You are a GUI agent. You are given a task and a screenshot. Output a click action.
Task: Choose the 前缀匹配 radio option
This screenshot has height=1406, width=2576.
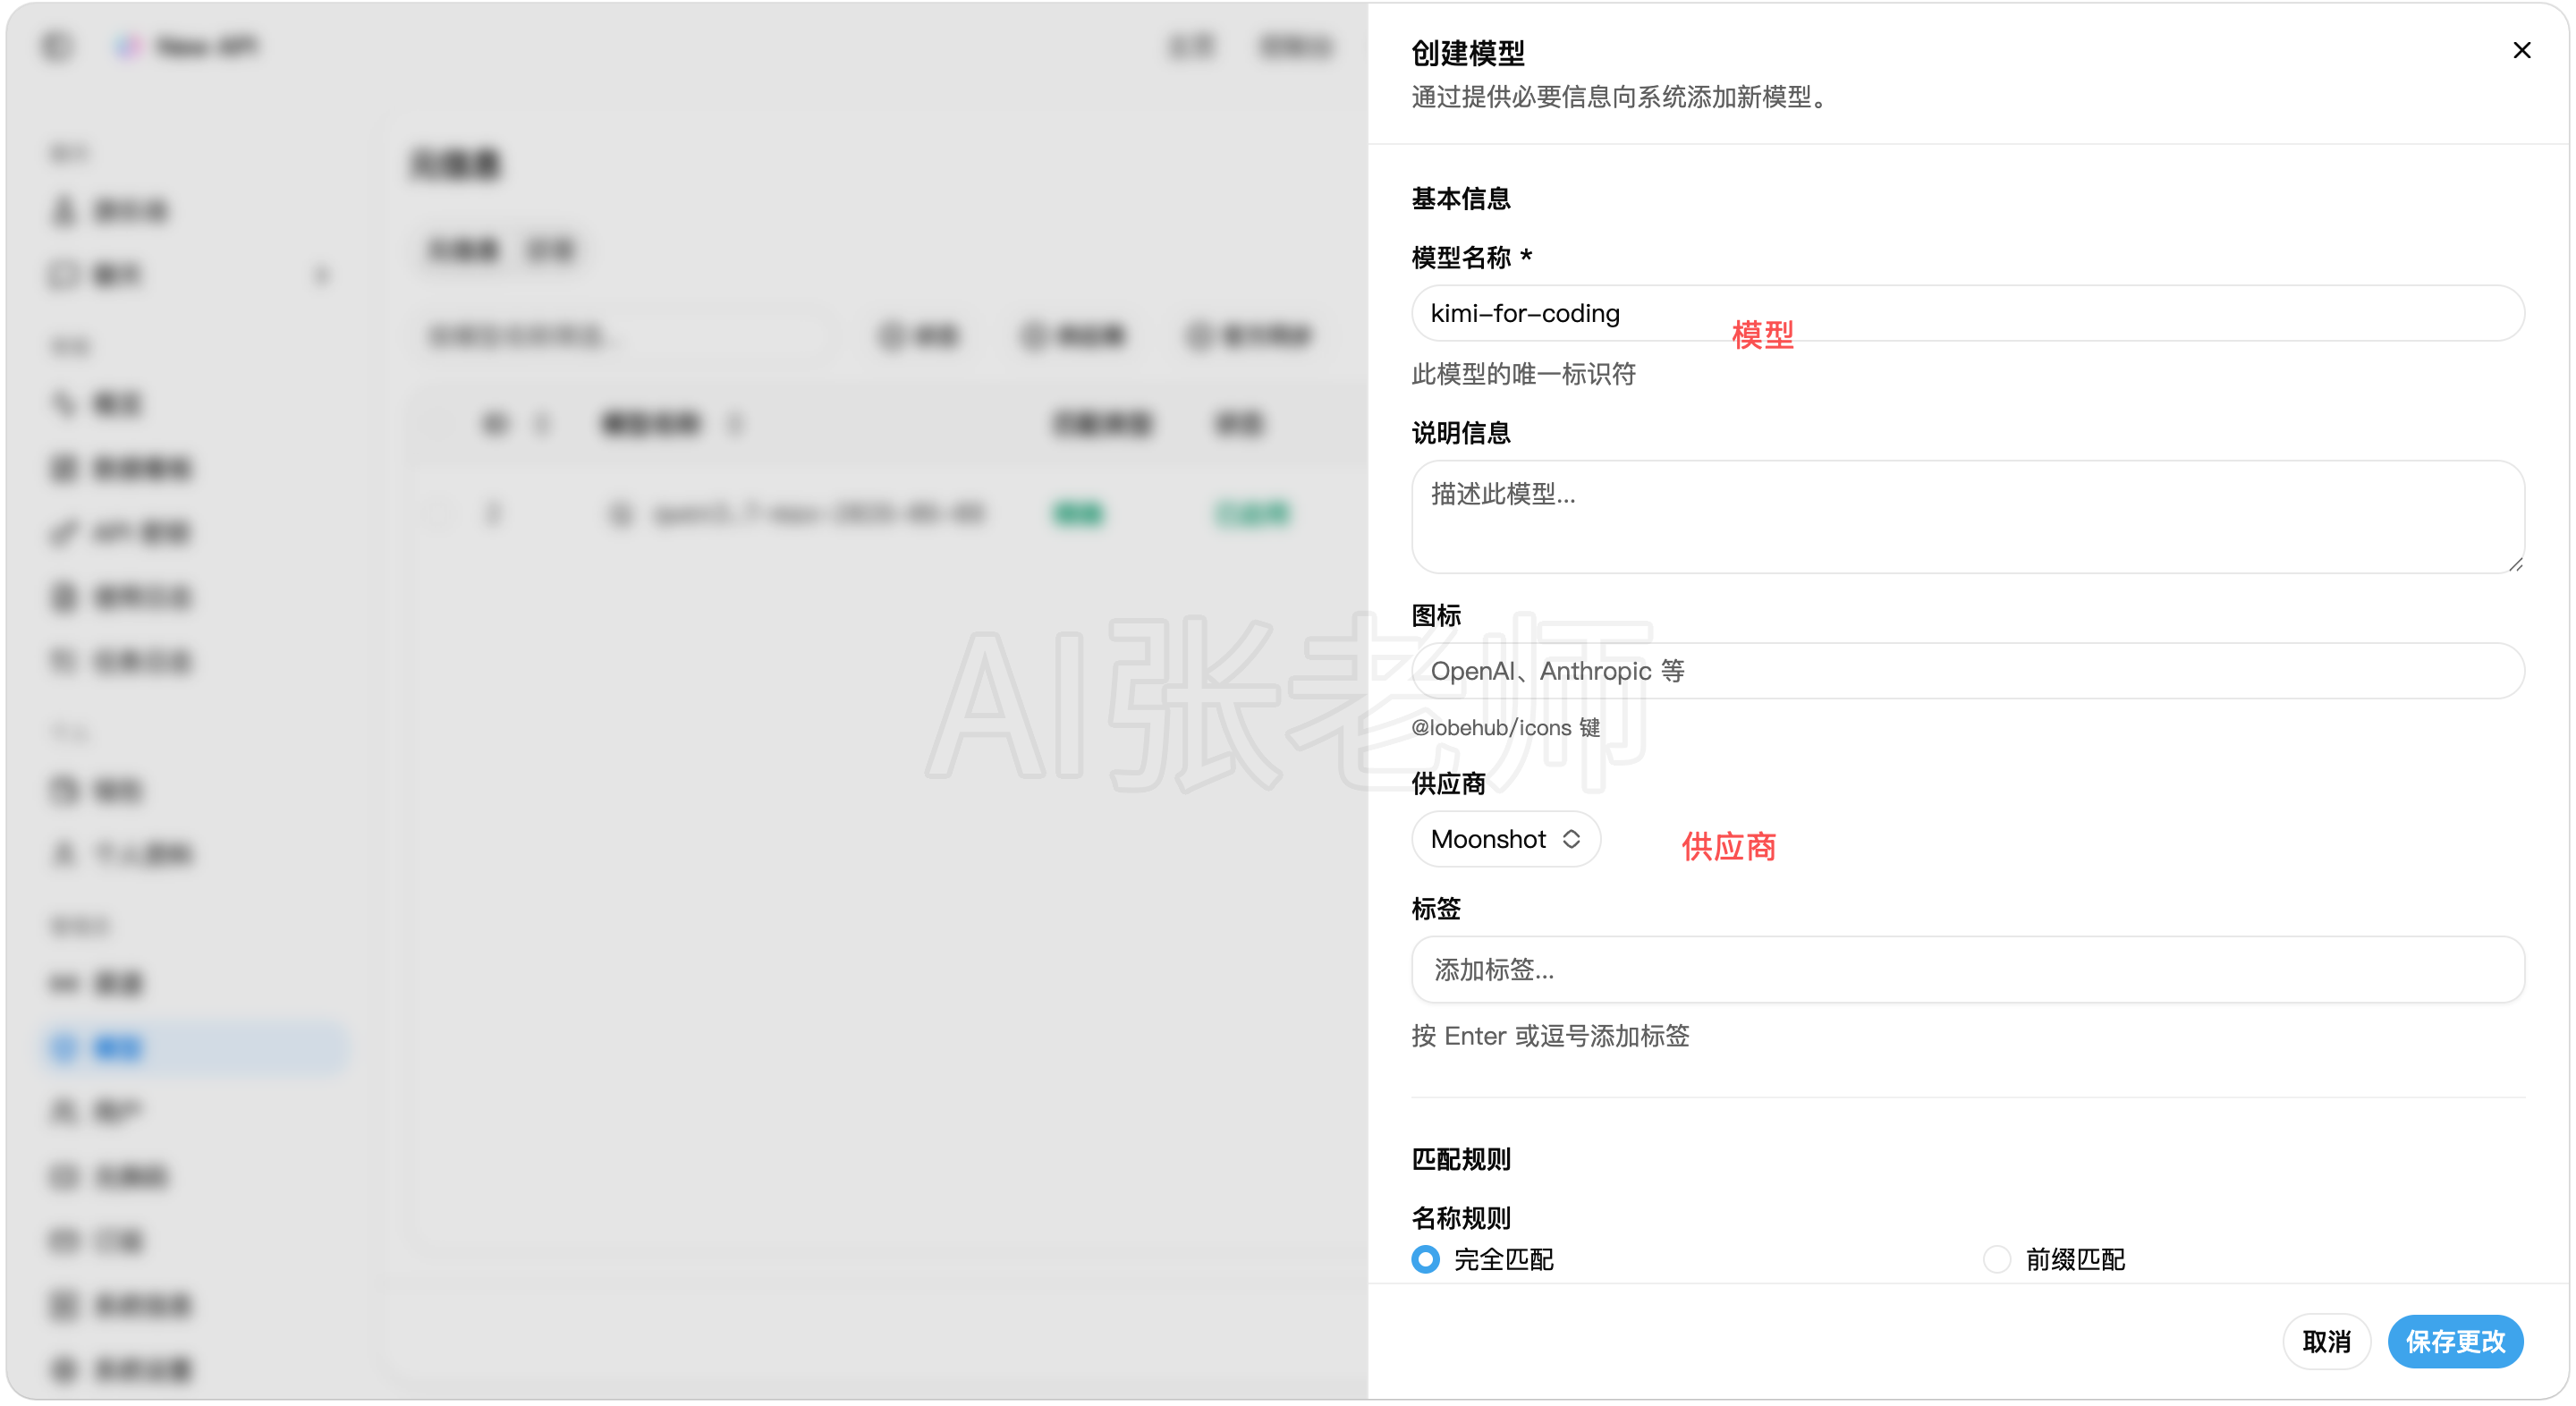pos(1996,1258)
